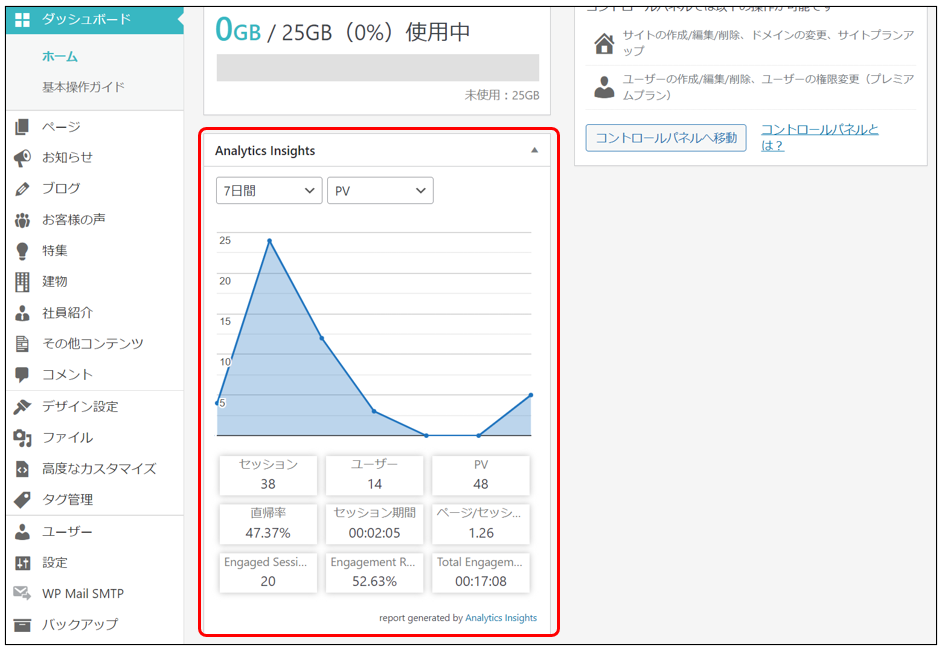Click the コントロールパネルへ移動 button
The image size is (943, 652).
click(666, 138)
